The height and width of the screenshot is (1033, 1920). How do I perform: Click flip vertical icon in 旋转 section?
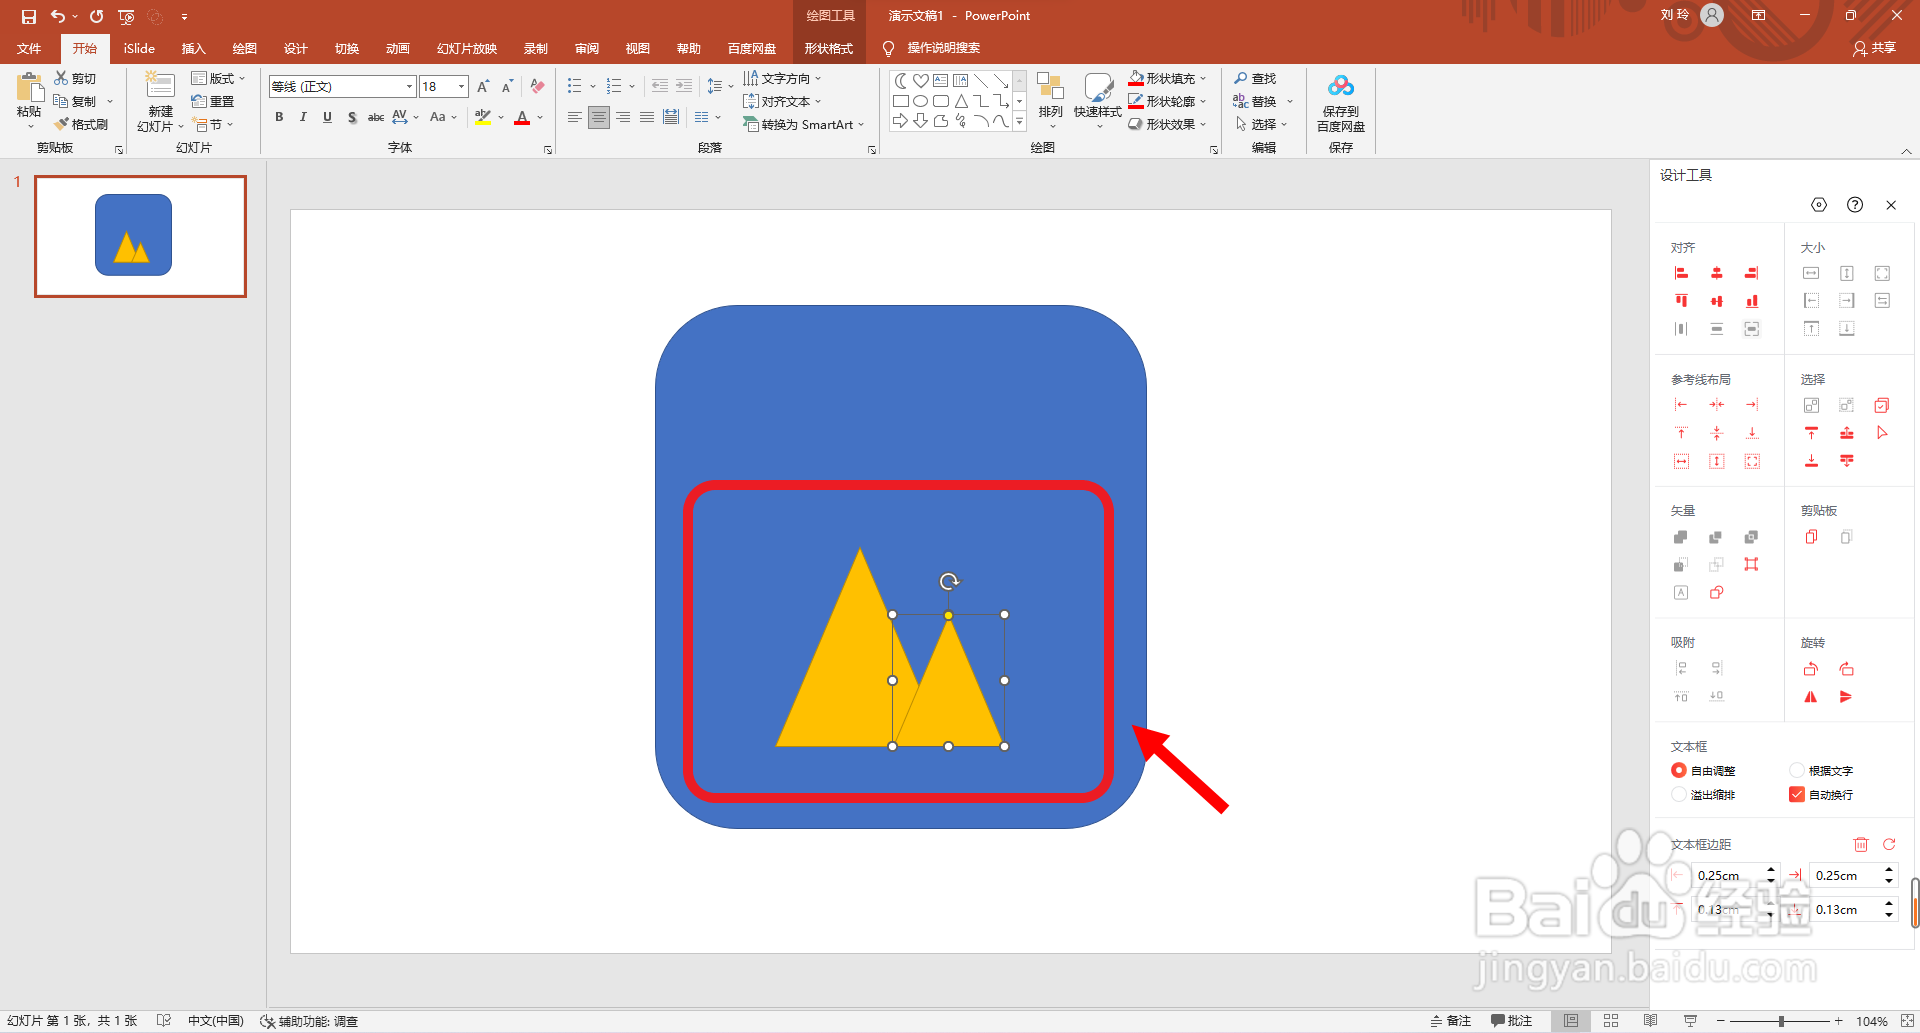1847,697
